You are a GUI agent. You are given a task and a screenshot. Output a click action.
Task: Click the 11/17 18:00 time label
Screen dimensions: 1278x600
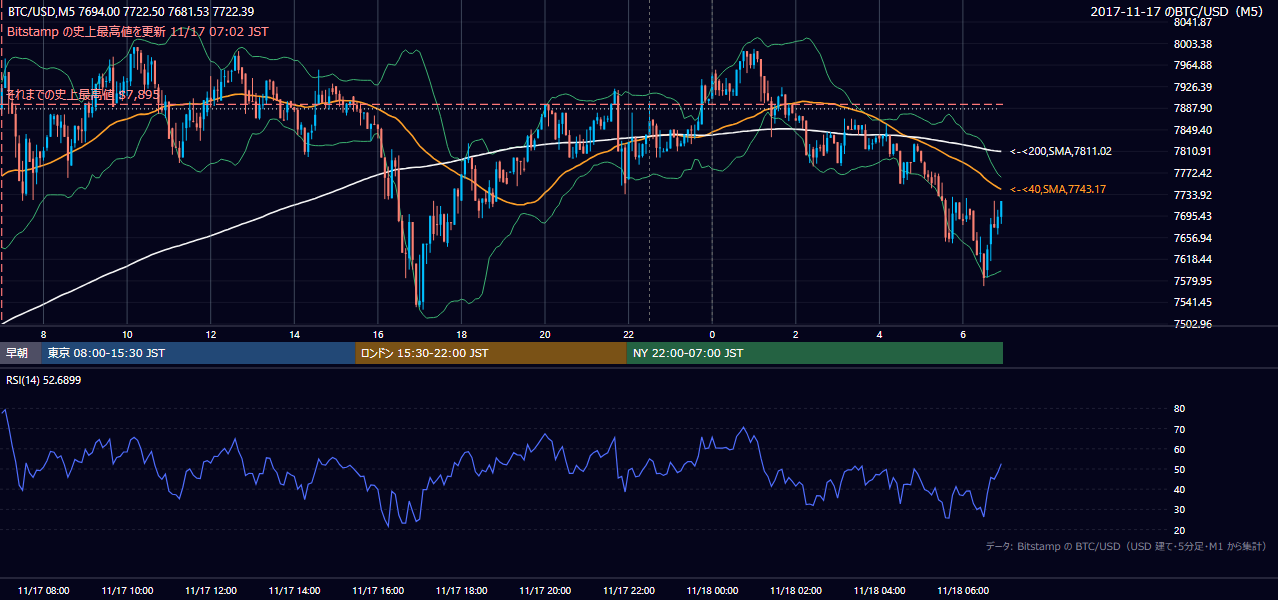point(461,591)
